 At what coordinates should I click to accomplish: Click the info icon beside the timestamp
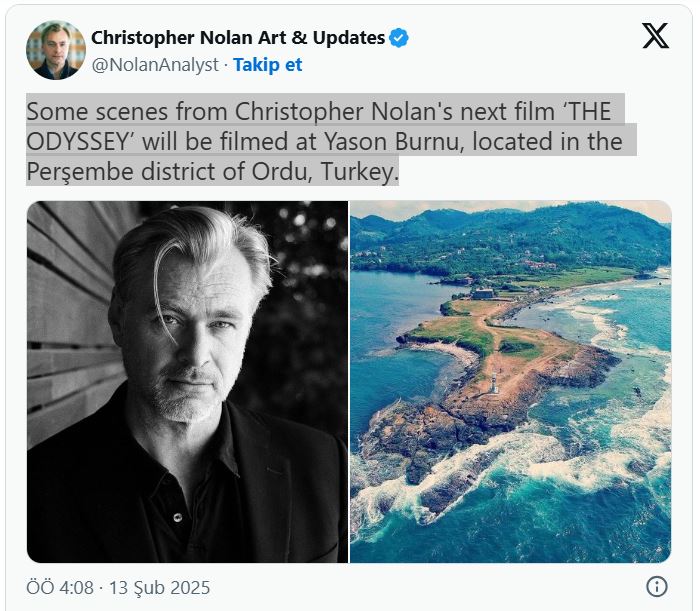(656, 586)
